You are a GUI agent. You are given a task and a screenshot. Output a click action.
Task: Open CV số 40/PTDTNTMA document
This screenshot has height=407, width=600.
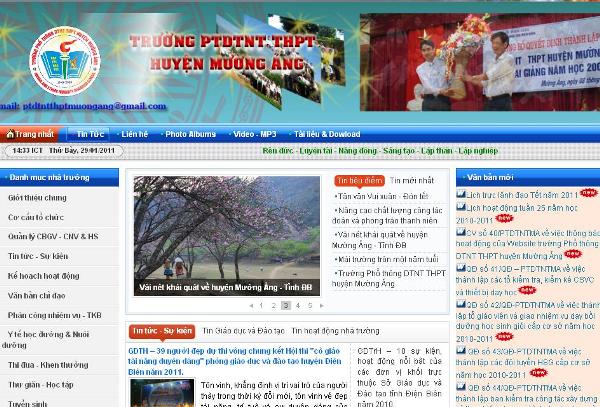point(527,244)
